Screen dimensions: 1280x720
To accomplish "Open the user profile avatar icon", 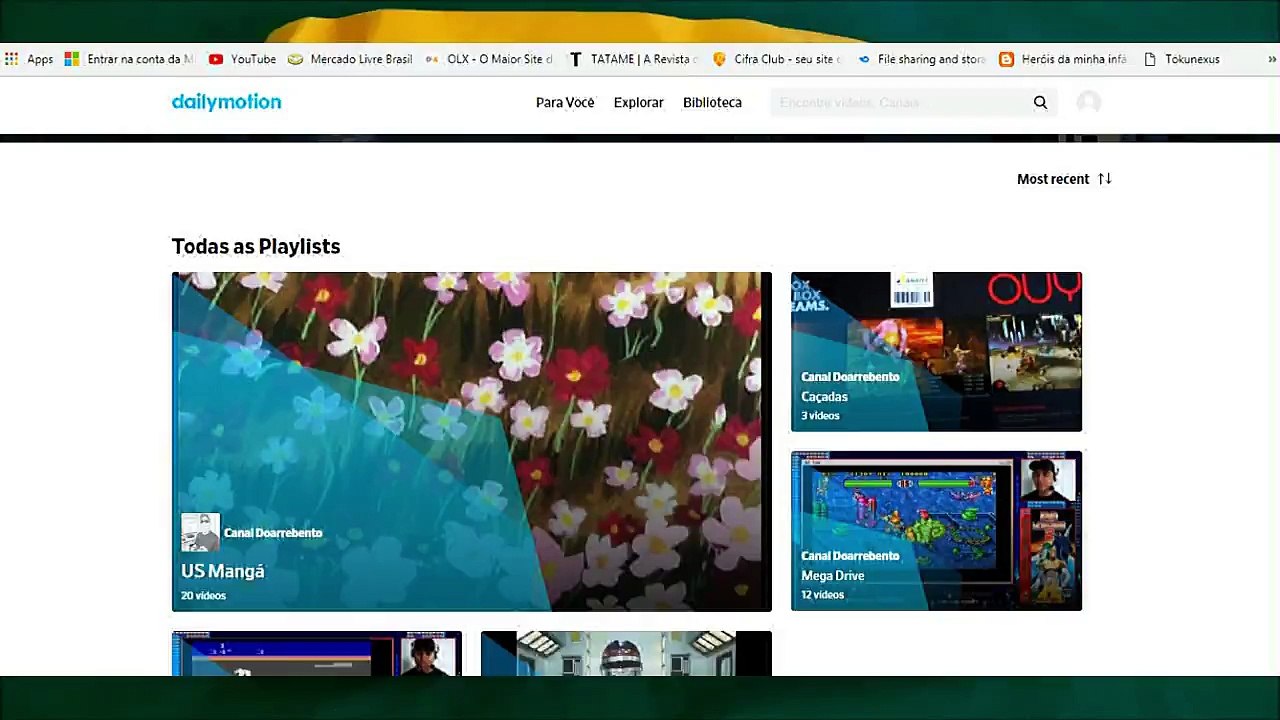I will (x=1089, y=102).
